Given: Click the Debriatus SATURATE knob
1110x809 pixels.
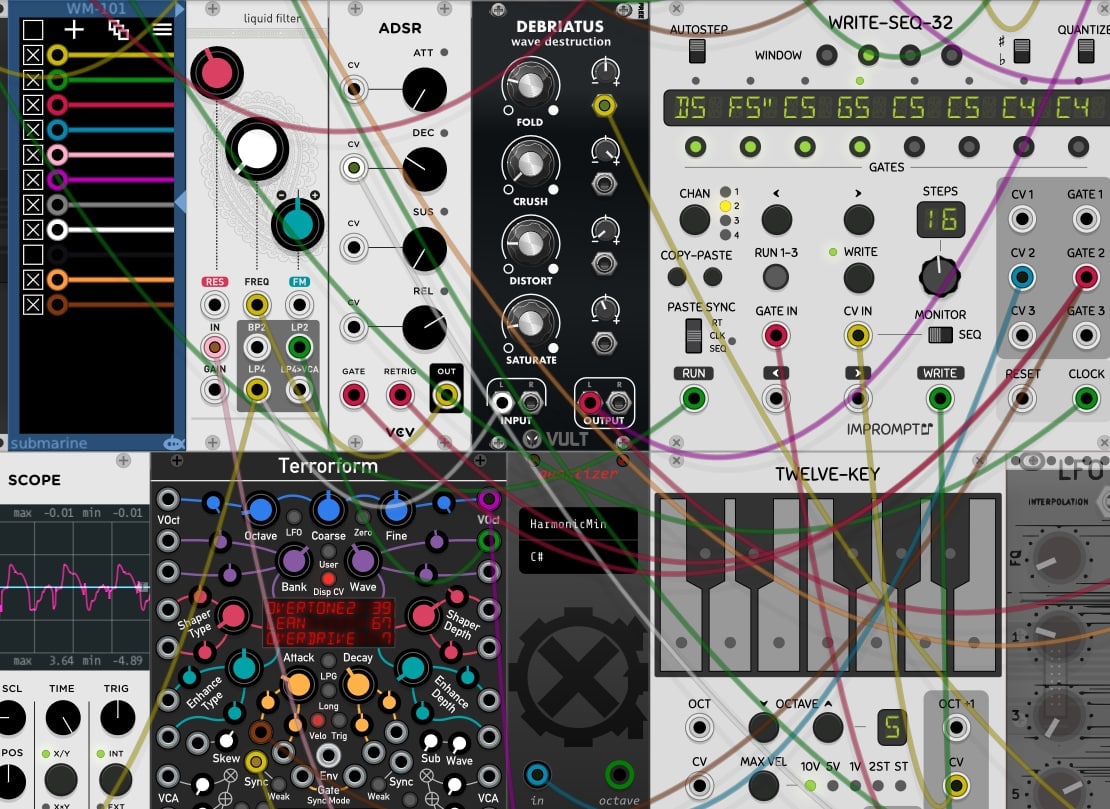Looking at the screenshot, I should [530, 324].
